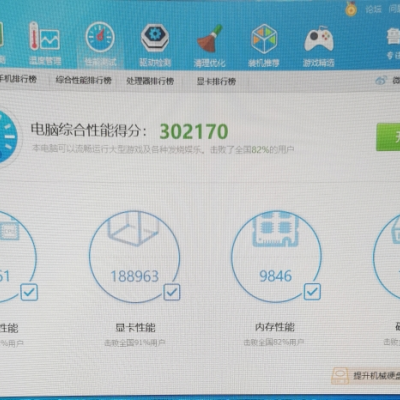Switch to the 显卡排行榜 tab
The height and width of the screenshot is (400, 400).
[216, 81]
